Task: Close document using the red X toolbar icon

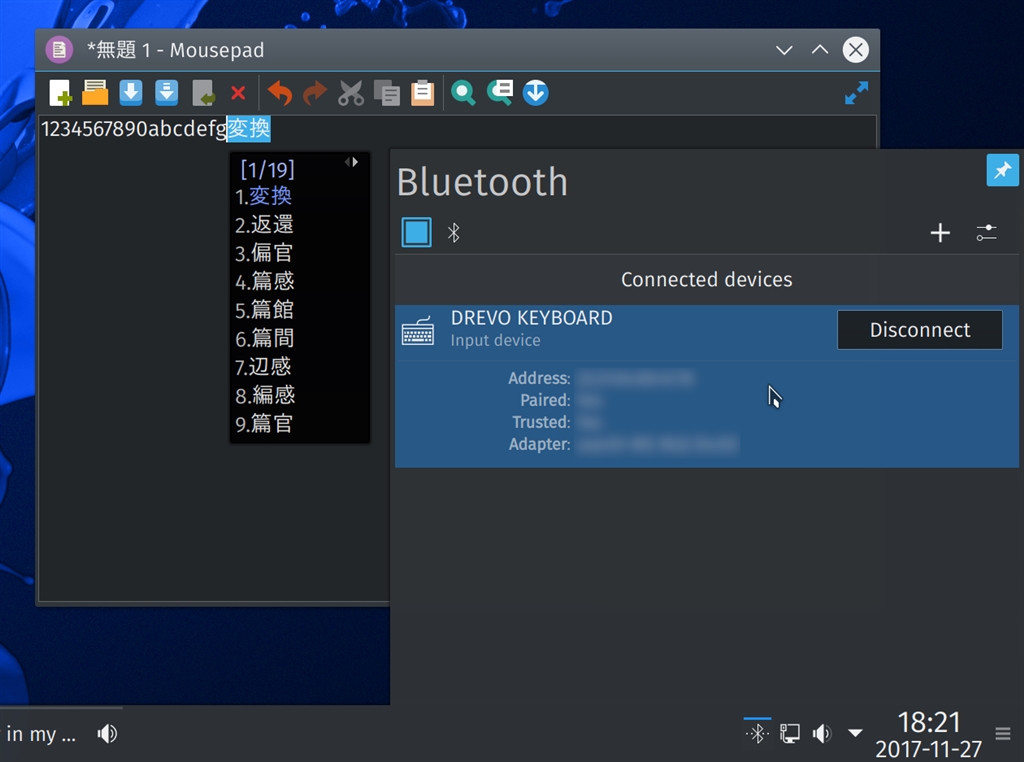Action: click(238, 93)
